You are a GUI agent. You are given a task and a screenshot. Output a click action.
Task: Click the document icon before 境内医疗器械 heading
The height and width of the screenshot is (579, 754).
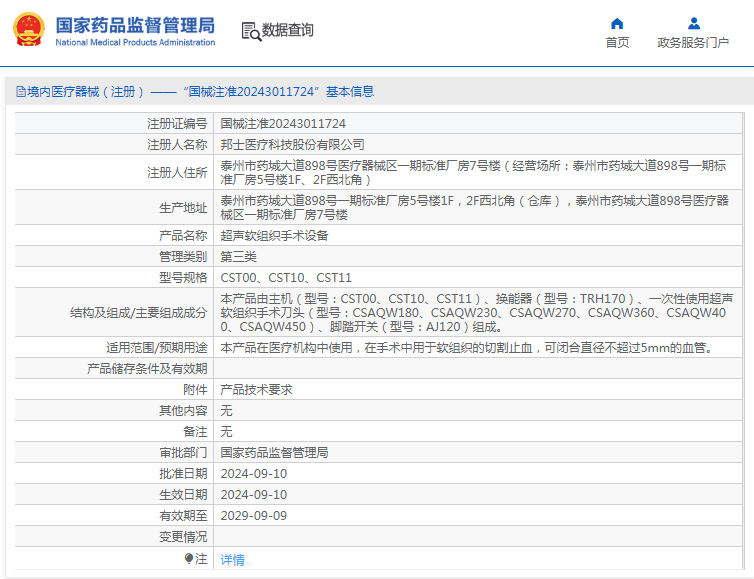click(x=19, y=92)
